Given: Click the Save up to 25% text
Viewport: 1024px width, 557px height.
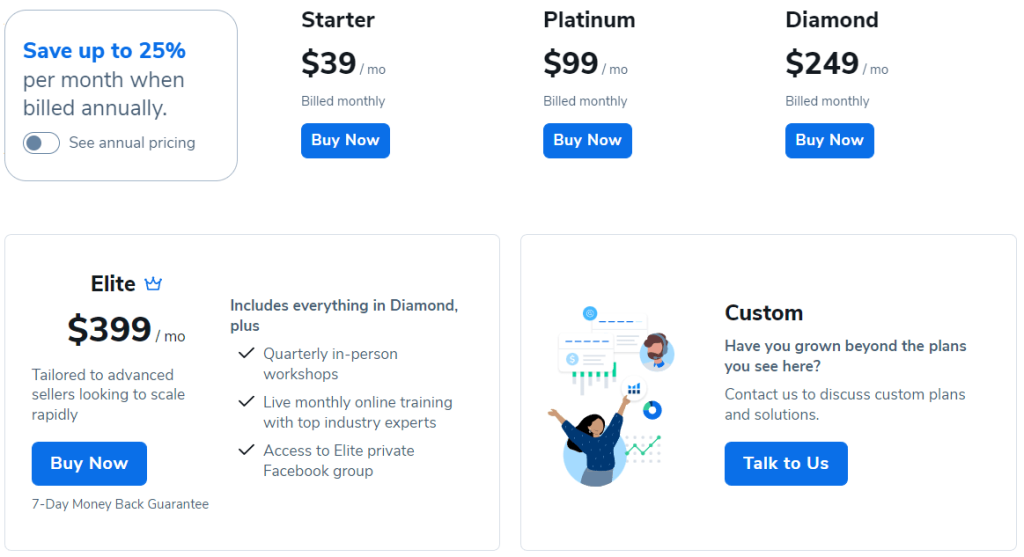Looking at the screenshot, I should 104,50.
